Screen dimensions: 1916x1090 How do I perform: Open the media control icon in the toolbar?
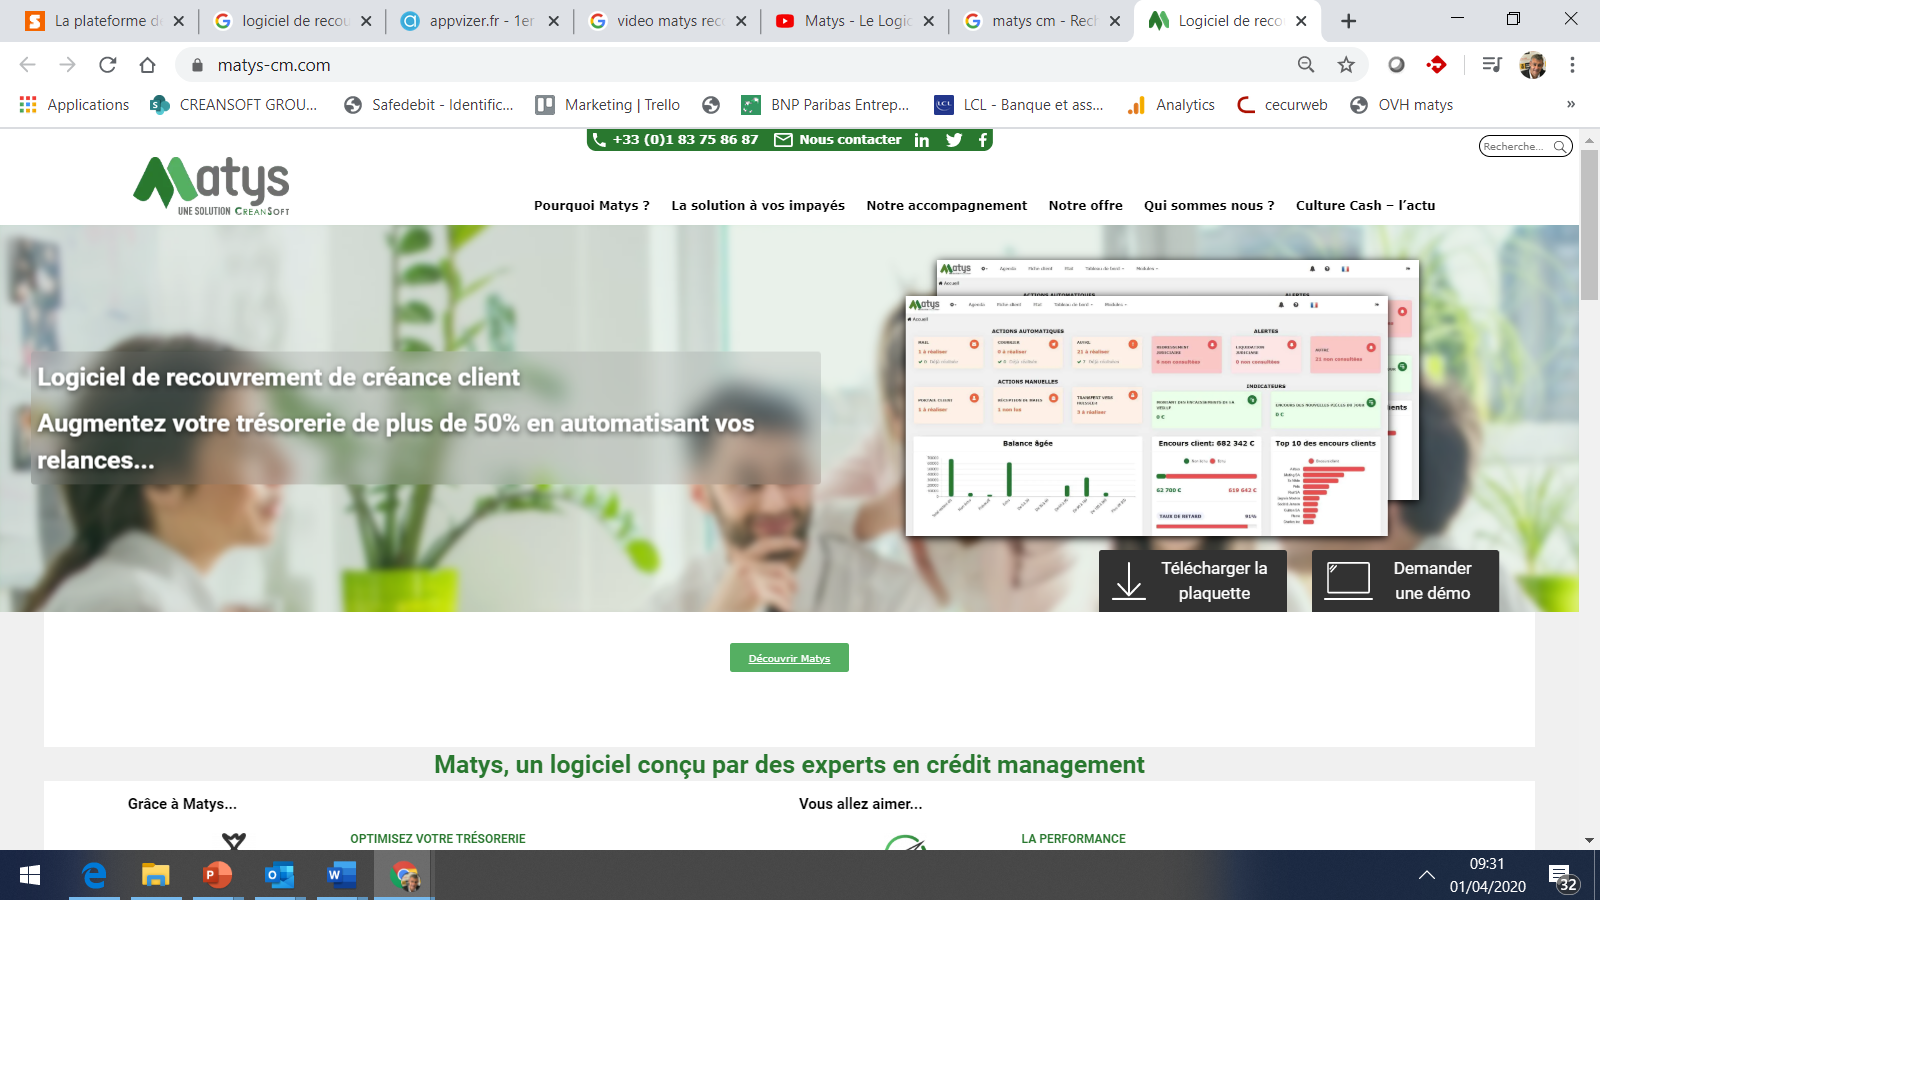(x=1492, y=65)
